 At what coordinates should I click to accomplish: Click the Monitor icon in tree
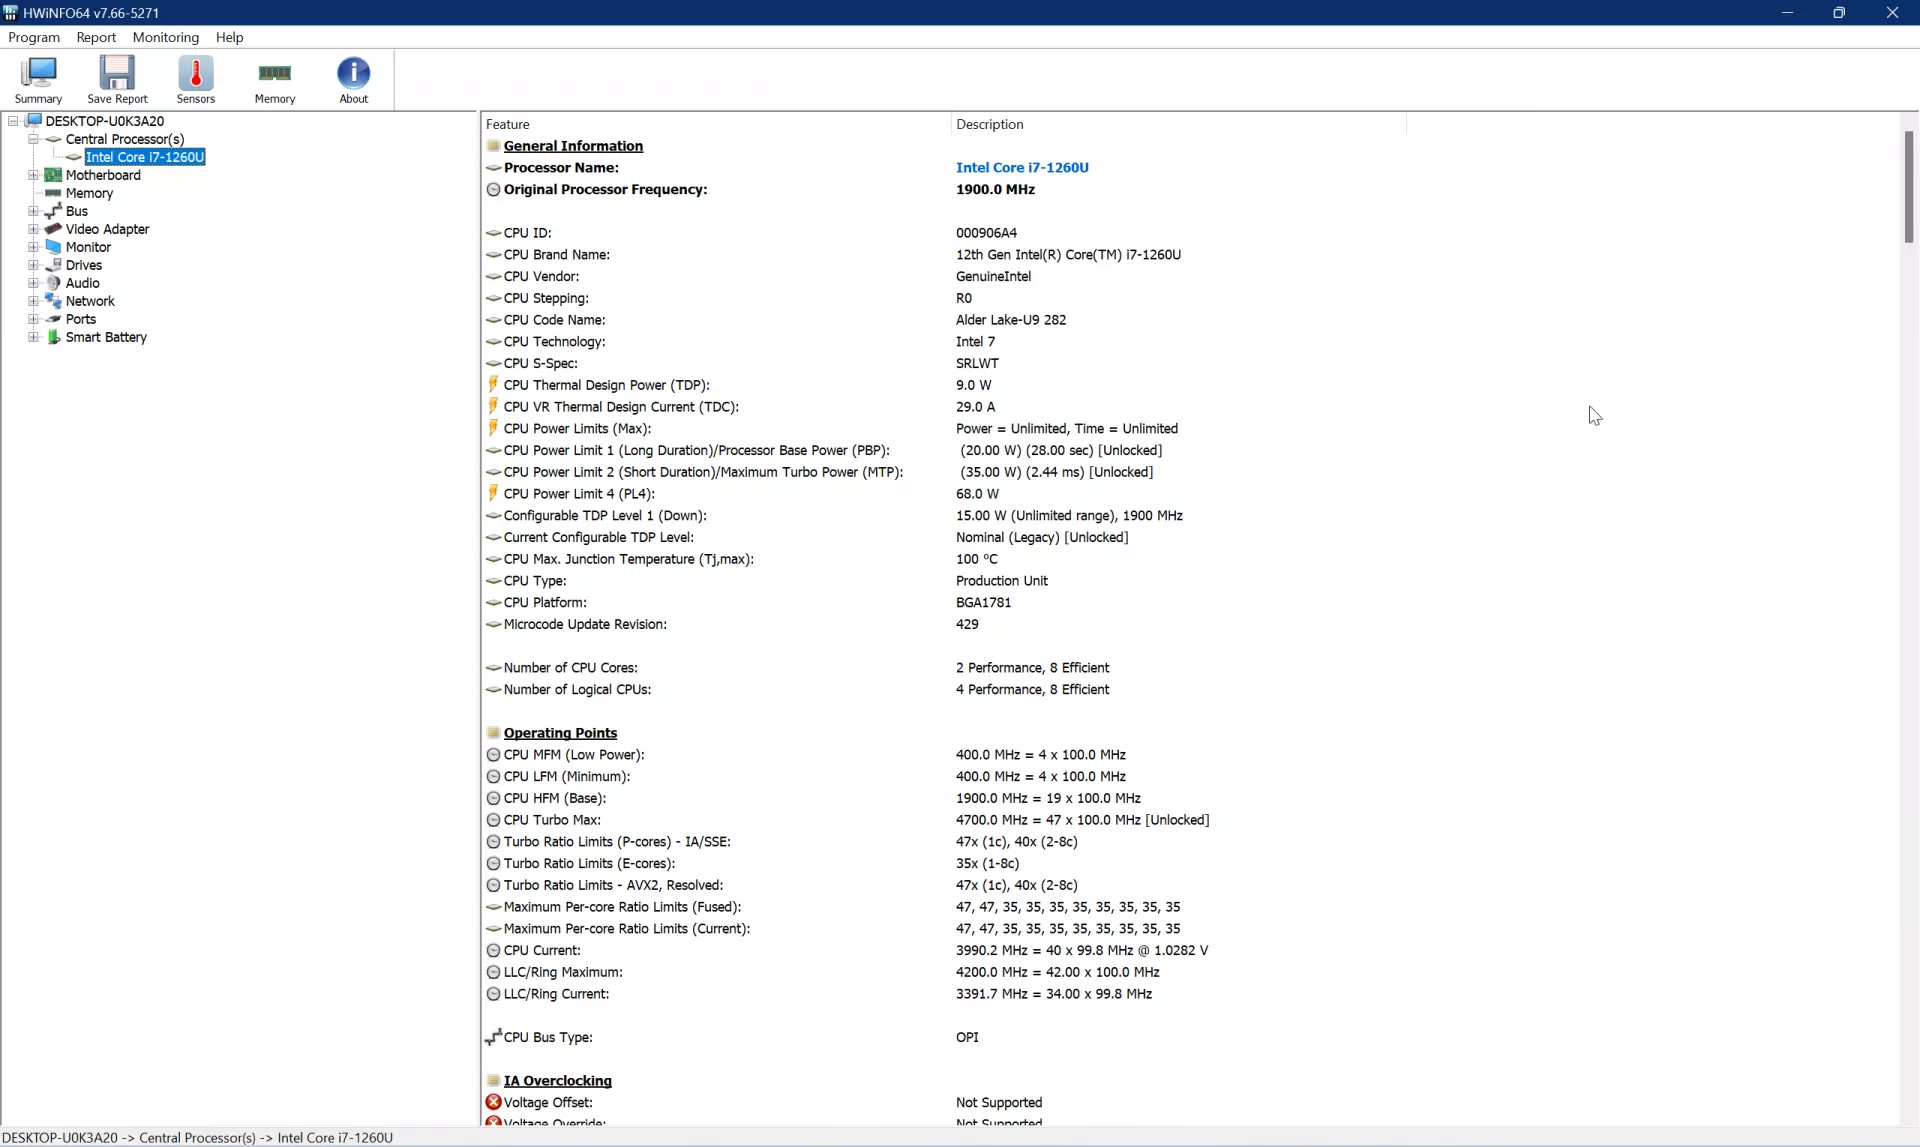[x=54, y=247]
